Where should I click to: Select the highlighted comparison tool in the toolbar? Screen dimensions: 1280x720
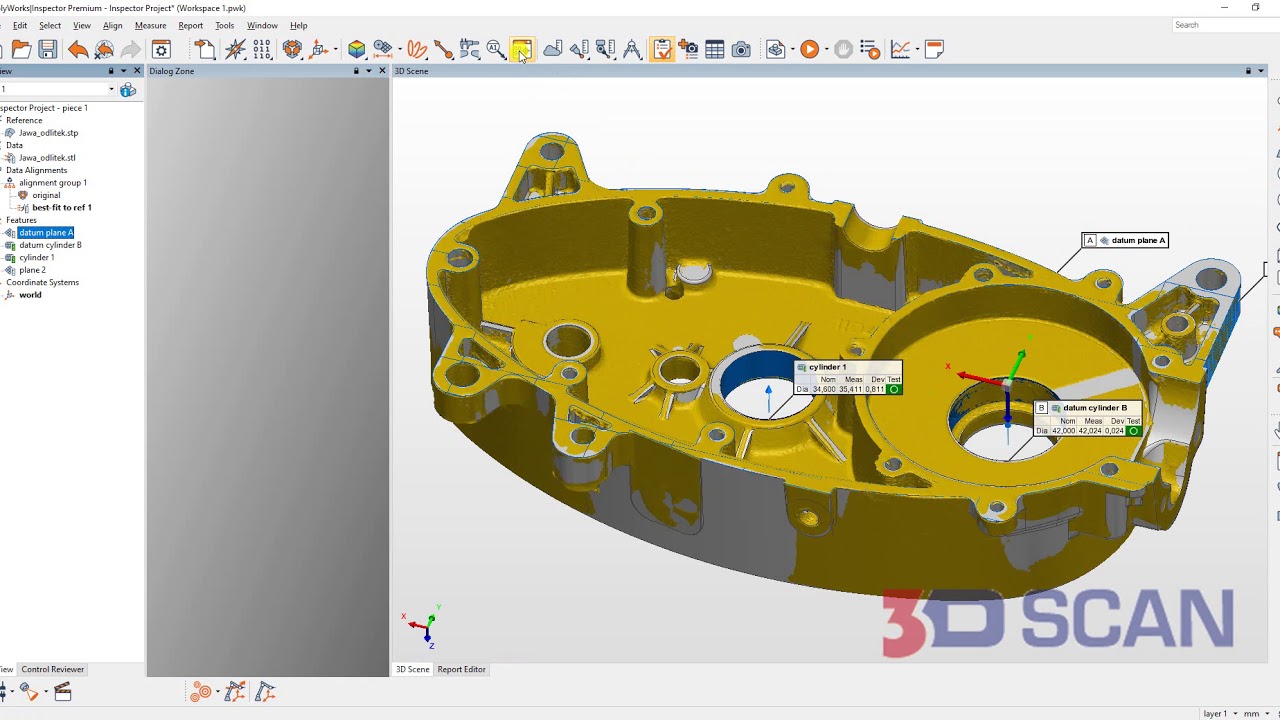522,49
